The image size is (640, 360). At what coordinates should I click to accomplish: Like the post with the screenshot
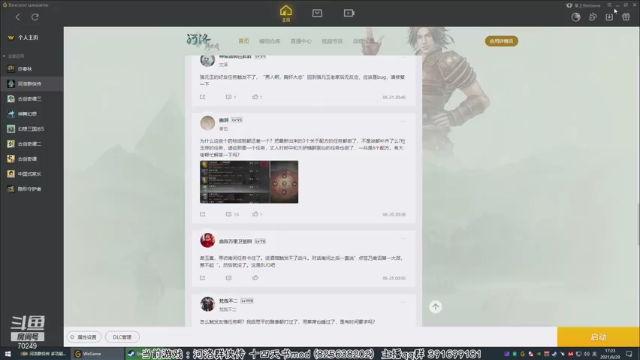(x=257, y=214)
